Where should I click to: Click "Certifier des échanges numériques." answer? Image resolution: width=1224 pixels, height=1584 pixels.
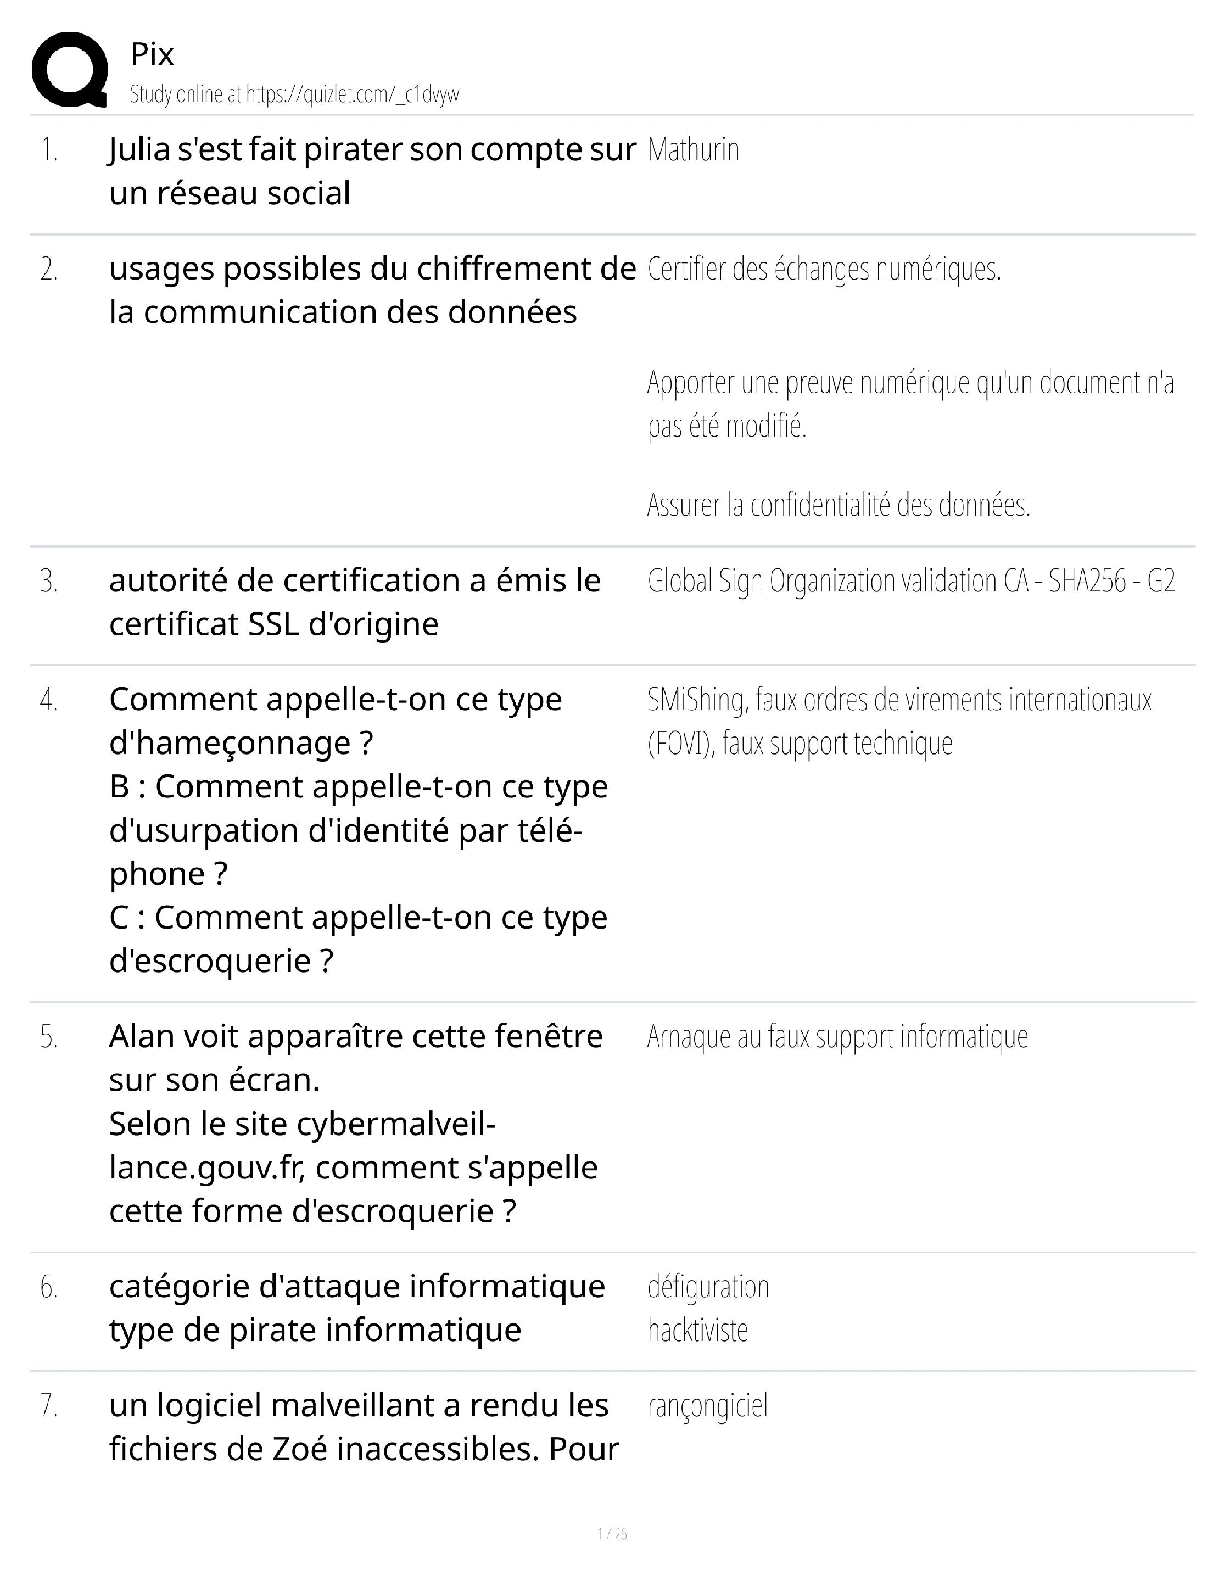coord(824,269)
